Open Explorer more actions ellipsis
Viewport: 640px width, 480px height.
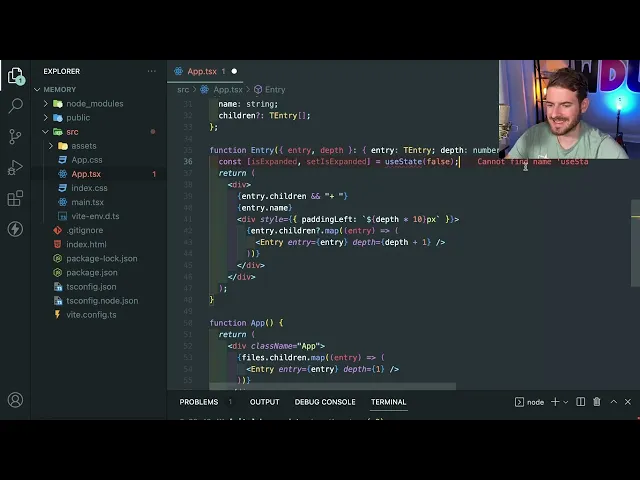coord(151,71)
